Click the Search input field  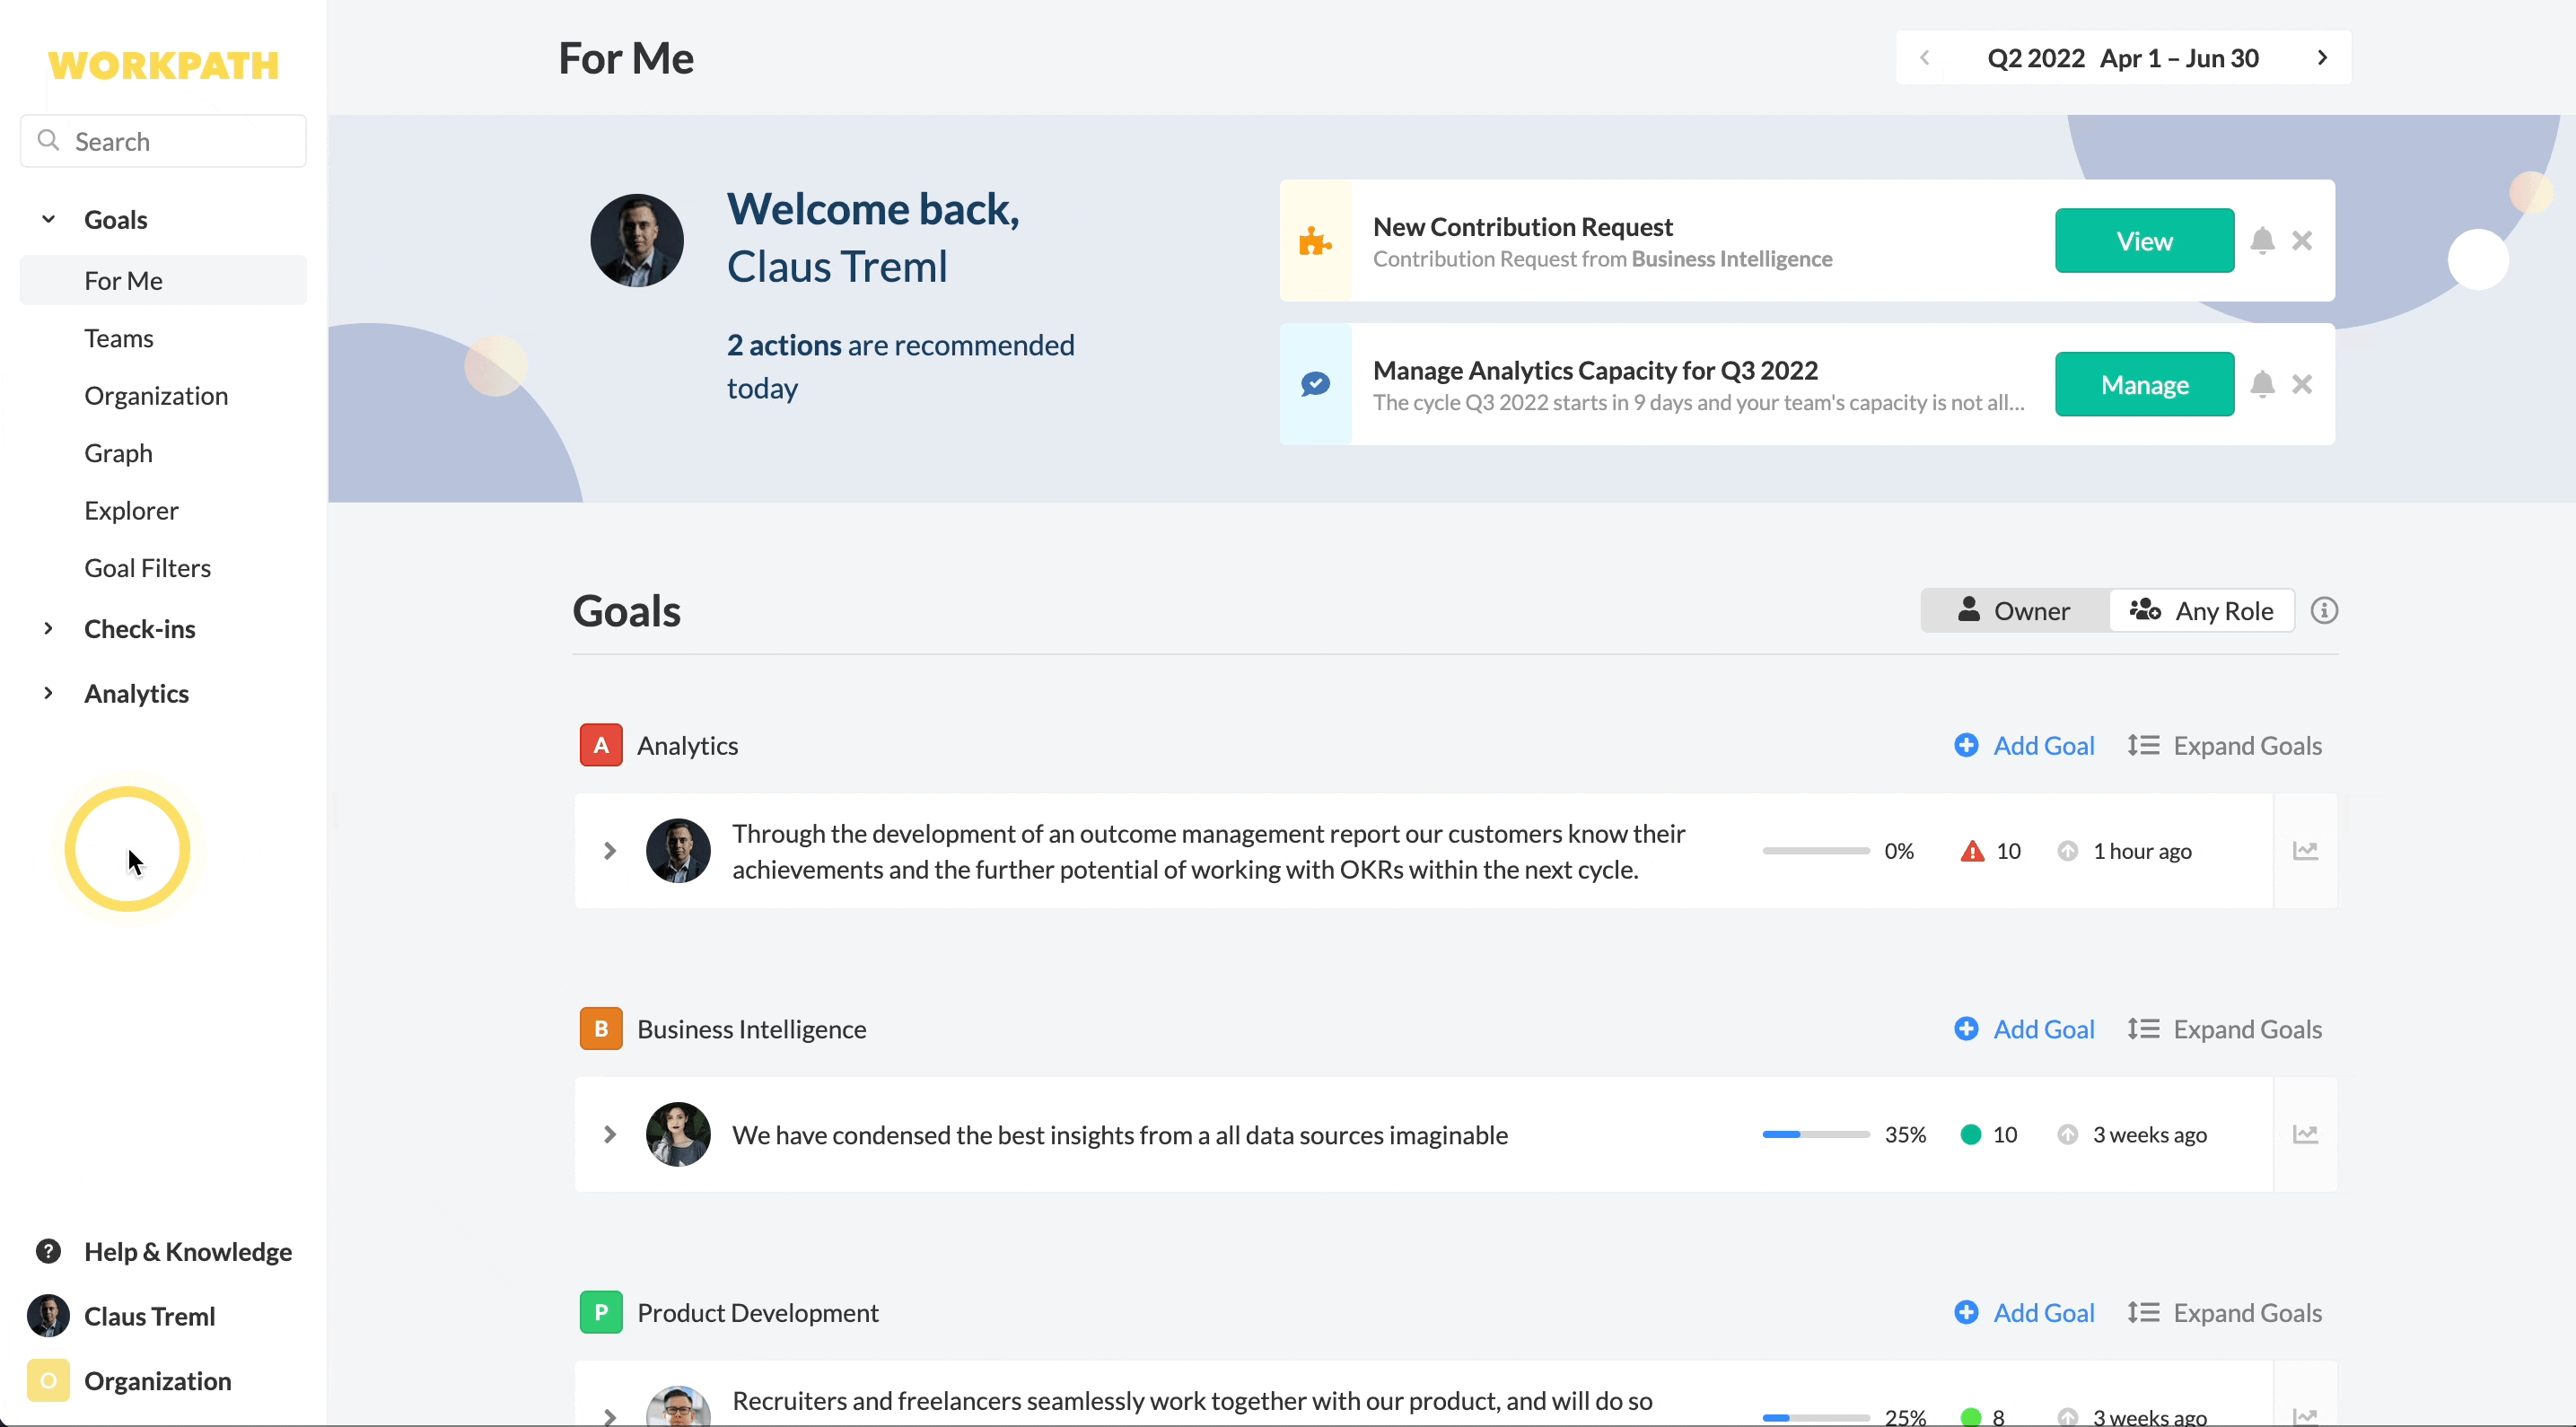click(163, 140)
